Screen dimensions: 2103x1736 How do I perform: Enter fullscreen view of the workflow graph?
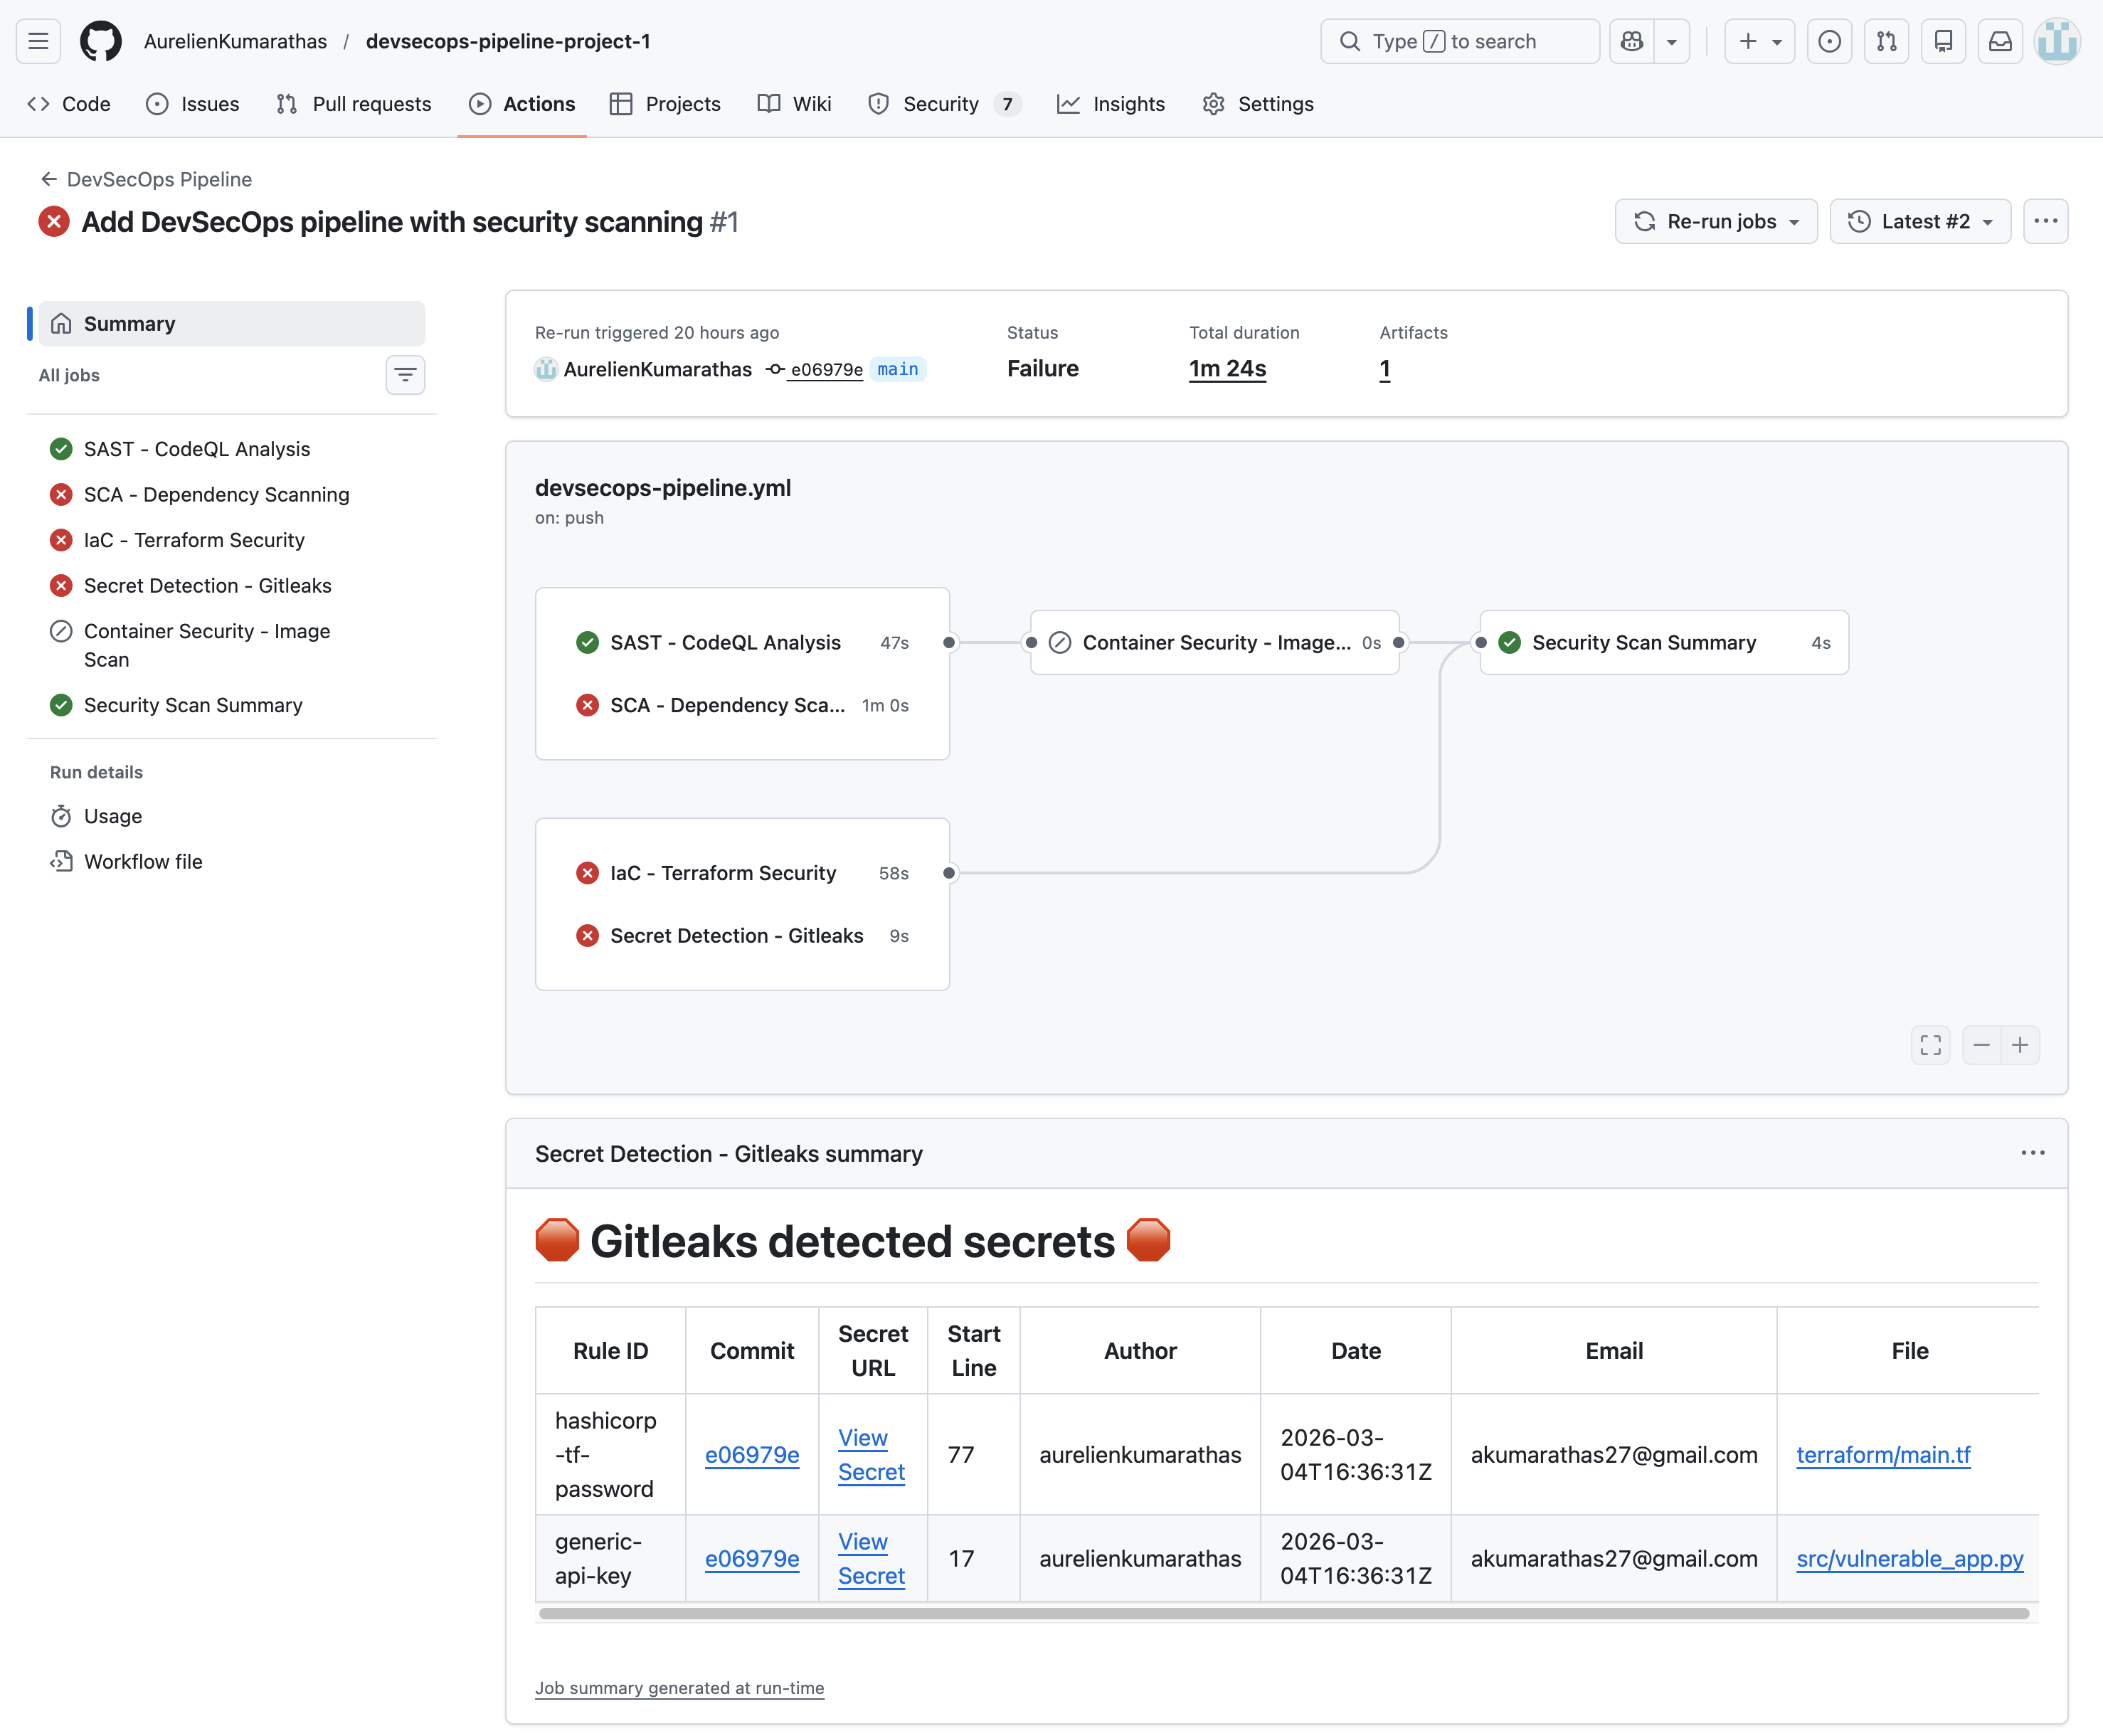[x=1931, y=1044]
